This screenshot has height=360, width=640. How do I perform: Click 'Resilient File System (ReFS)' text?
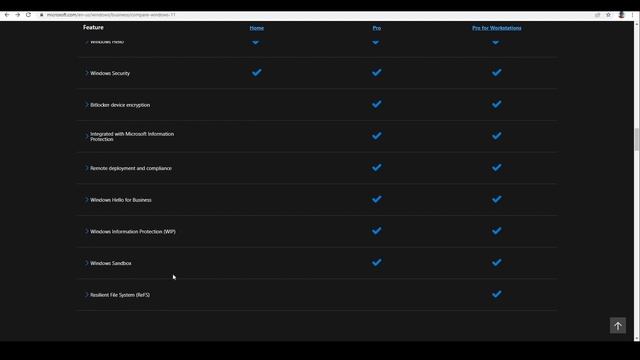tap(120, 295)
